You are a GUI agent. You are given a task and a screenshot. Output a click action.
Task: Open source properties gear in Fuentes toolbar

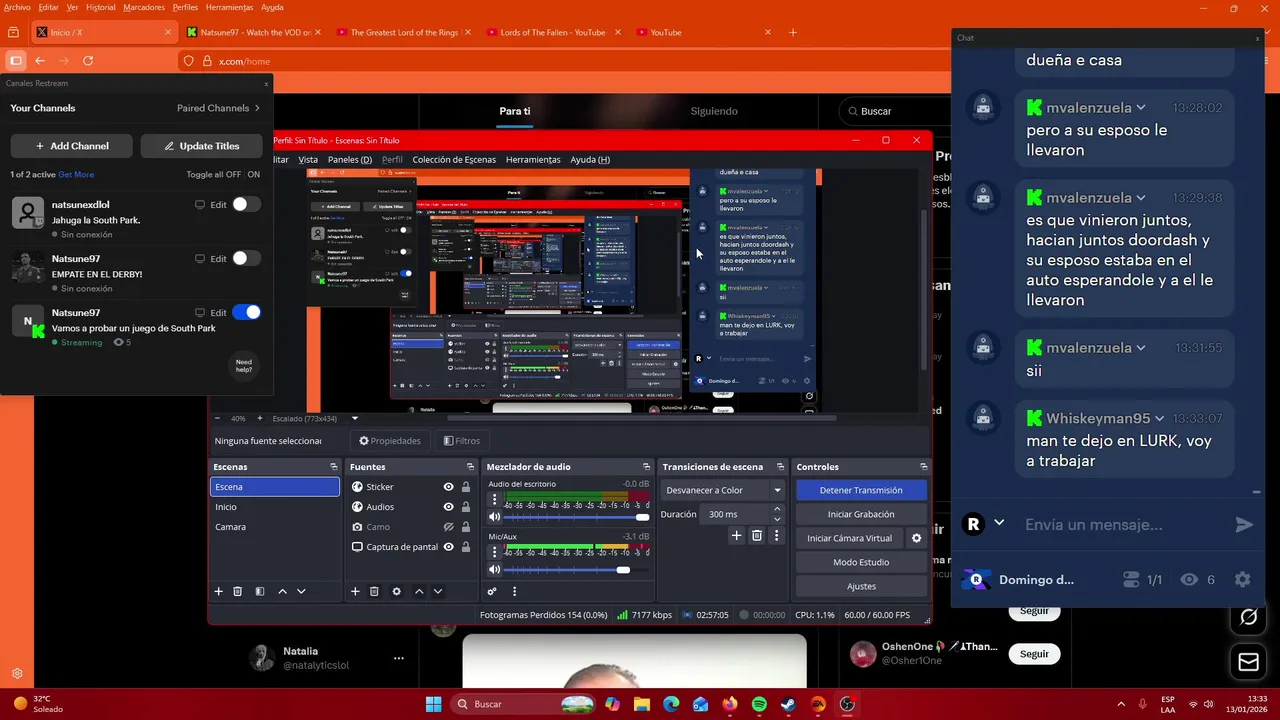396,591
